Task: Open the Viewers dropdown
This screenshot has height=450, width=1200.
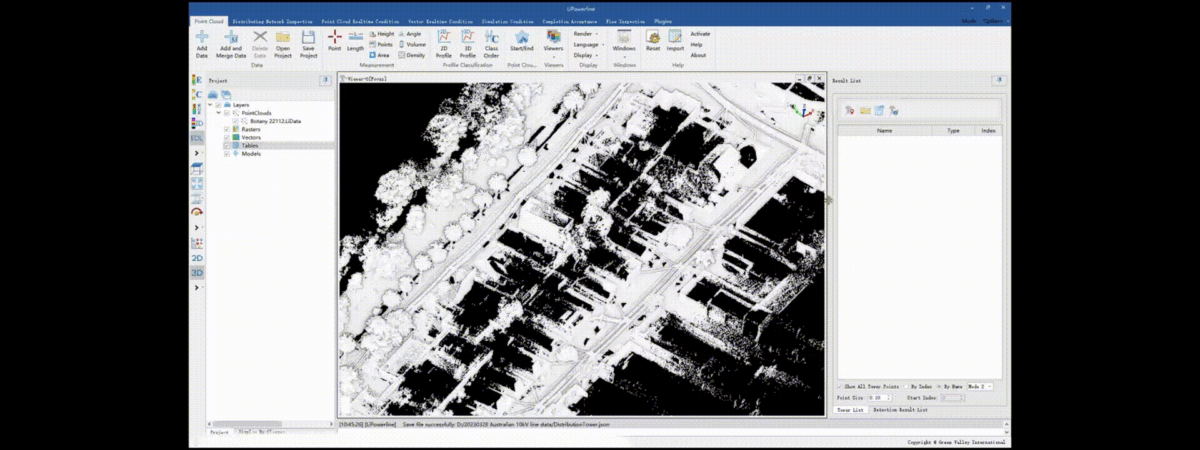Action: point(553,41)
